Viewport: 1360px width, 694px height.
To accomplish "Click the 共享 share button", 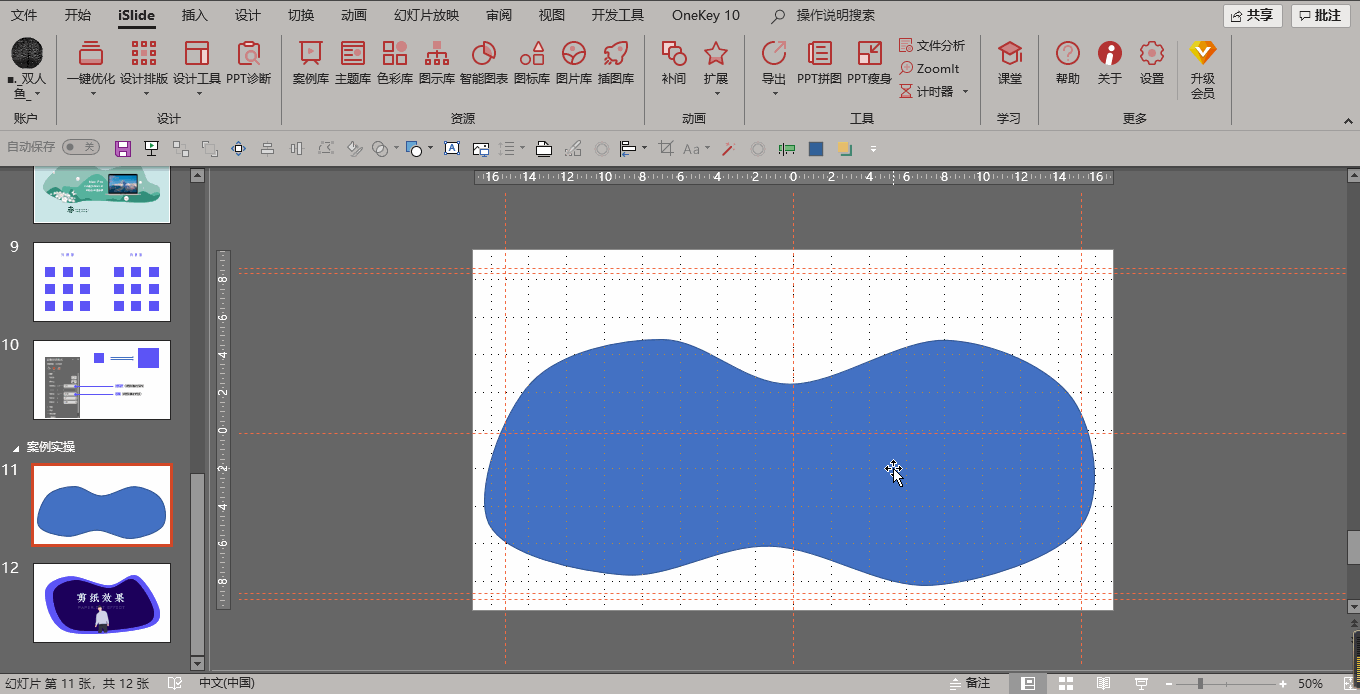I will pyautogui.click(x=1251, y=15).
